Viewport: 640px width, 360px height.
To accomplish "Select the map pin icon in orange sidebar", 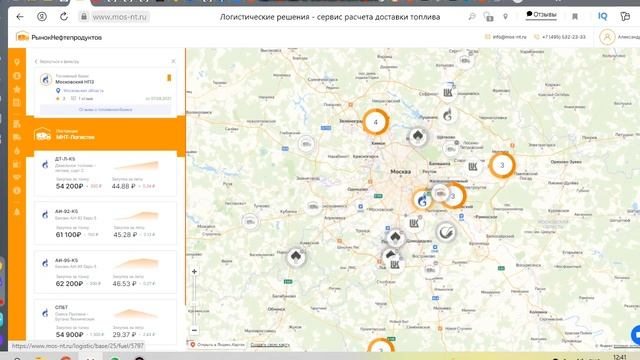I will tap(17, 62).
